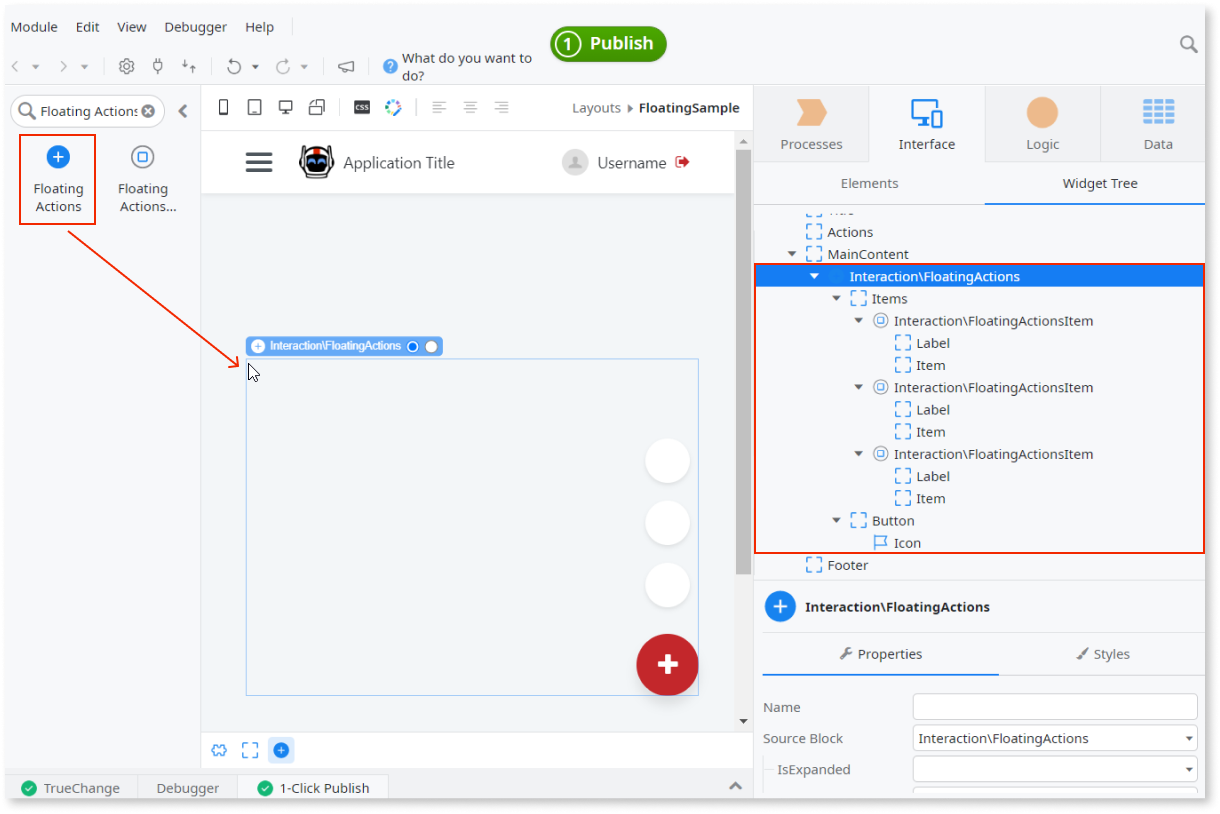Open the Debugger menu
Screen dimensions: 1220x814
click(195, 27)
